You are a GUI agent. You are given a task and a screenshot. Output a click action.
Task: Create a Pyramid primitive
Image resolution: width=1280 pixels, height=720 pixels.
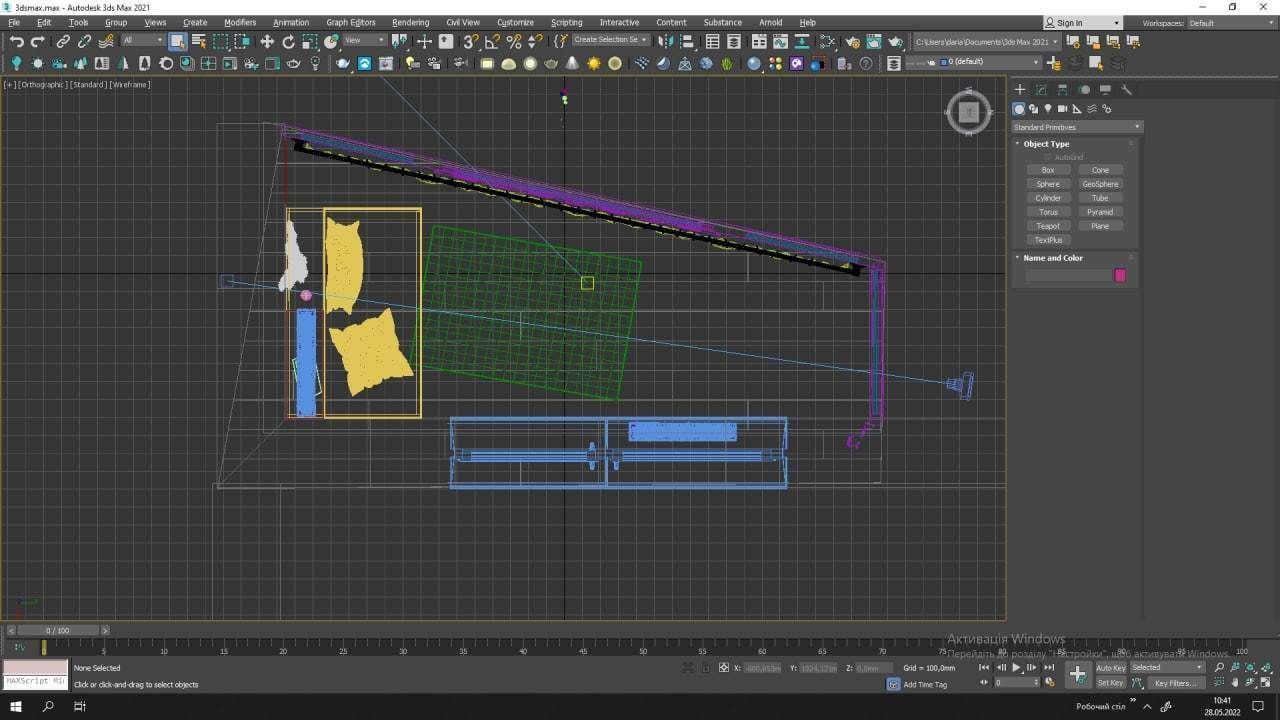(x=1100, y=212)
